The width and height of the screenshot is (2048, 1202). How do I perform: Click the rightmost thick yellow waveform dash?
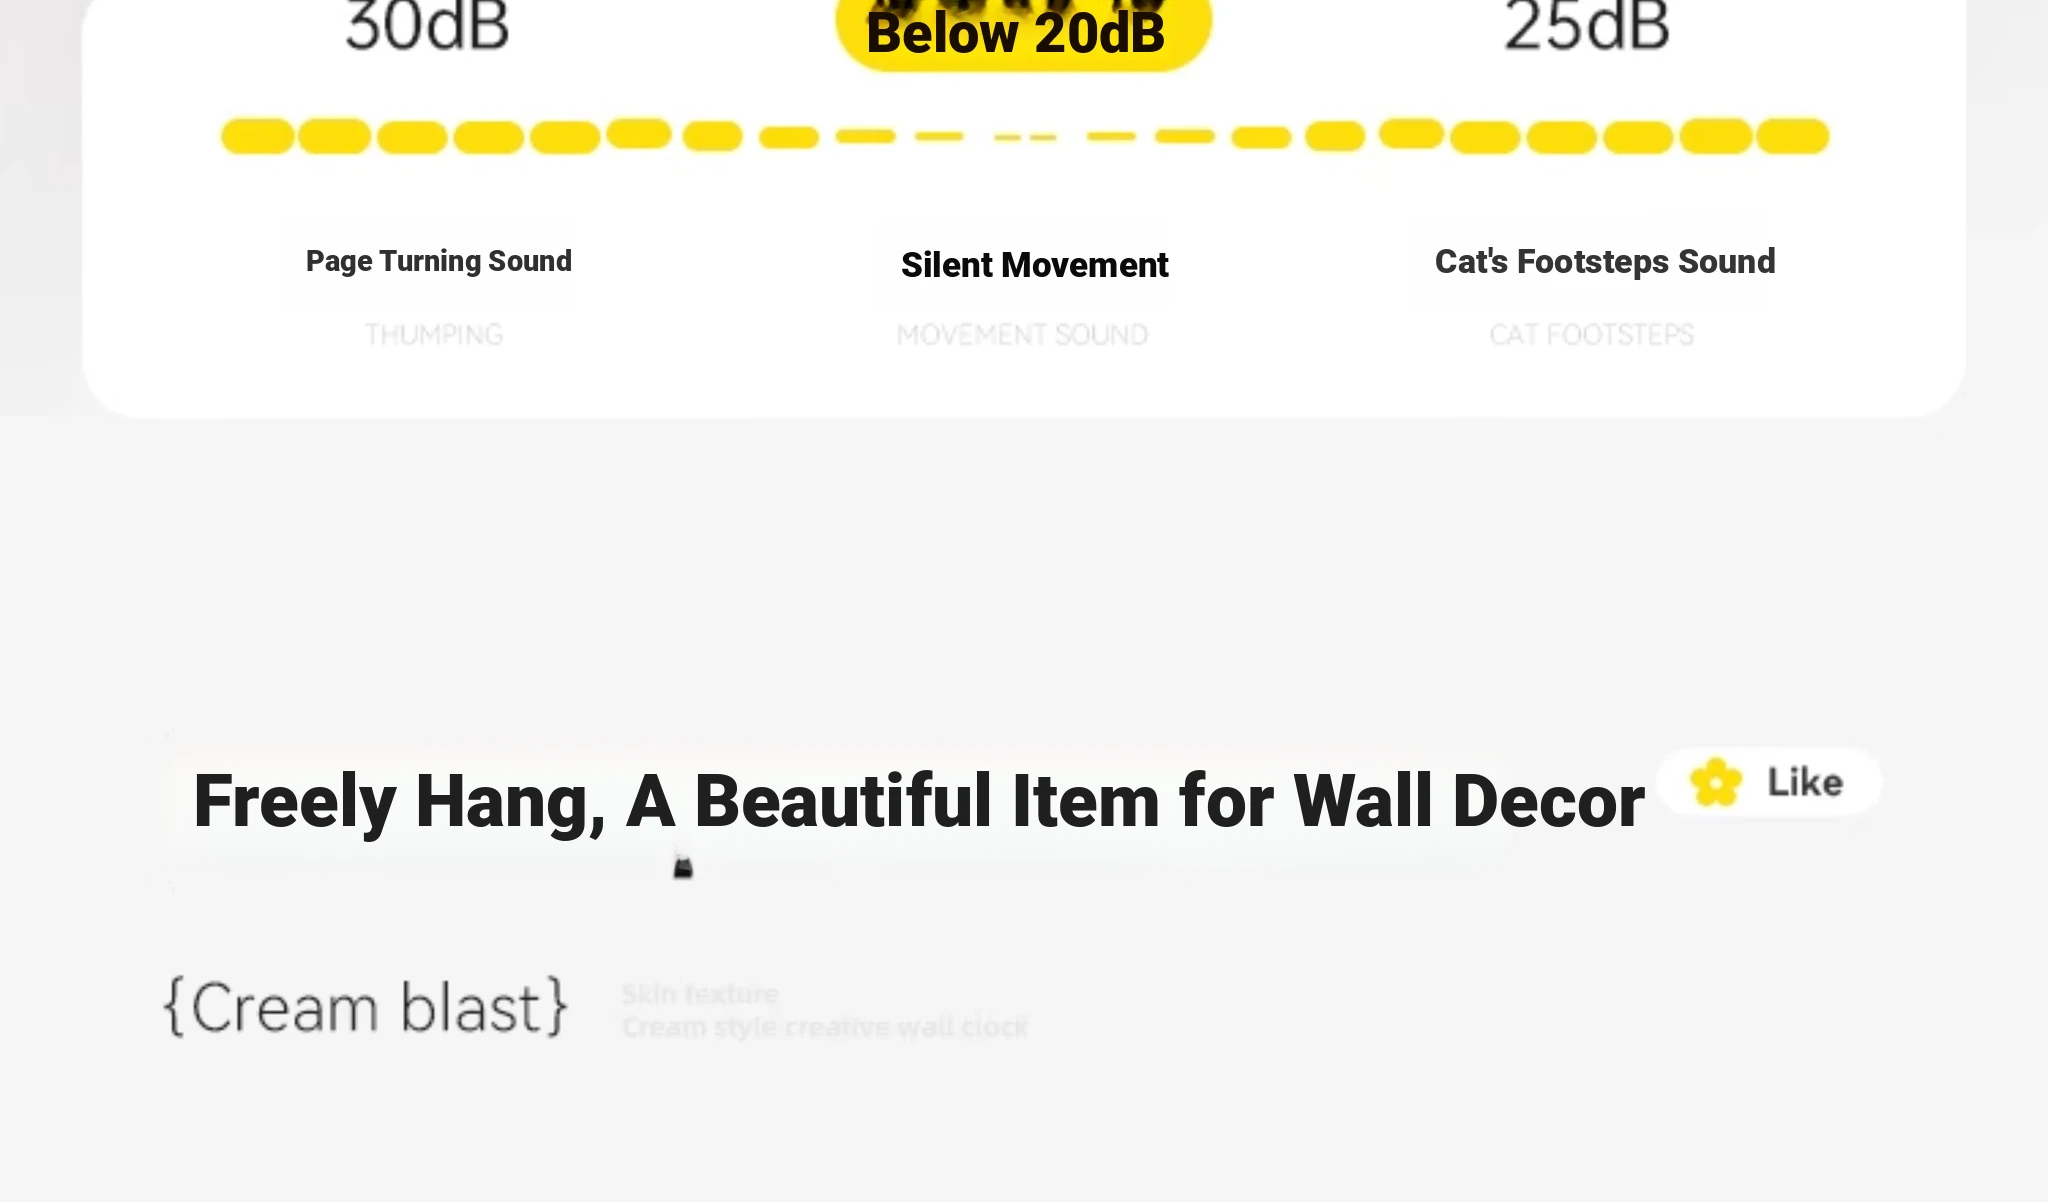tap(1793, 136)
